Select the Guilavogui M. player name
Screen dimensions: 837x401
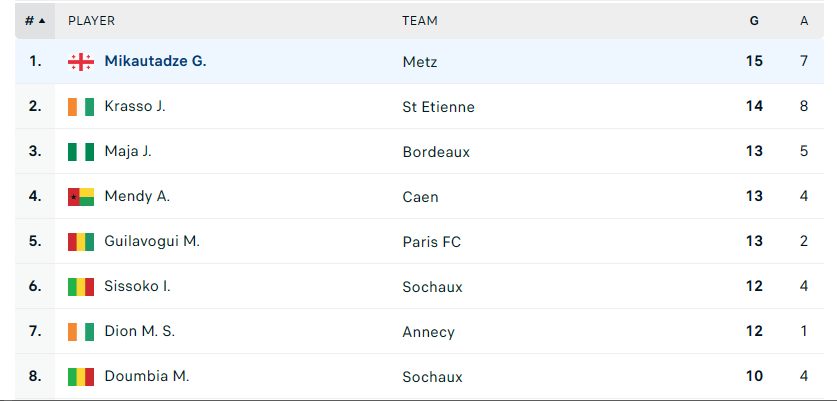[152, 241]
